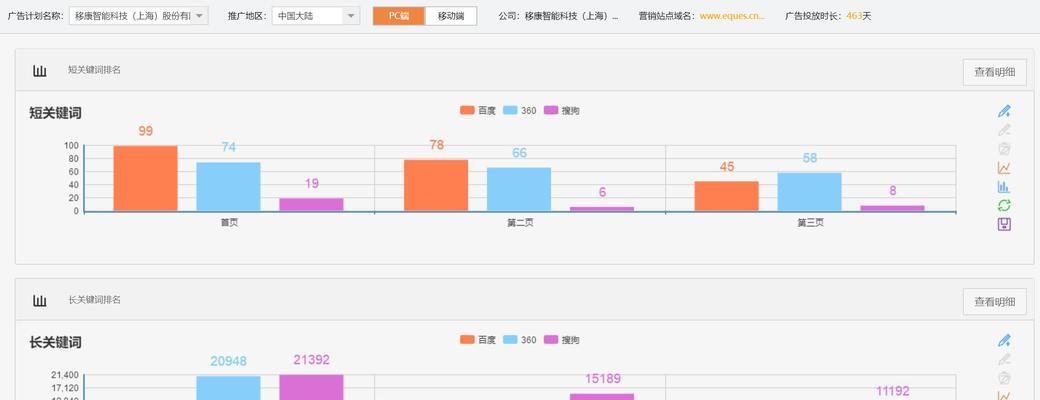This screenshot has width=1040, height=400.
Task: Click the 360 首页 bar showing 74
Action: (228, 187)
